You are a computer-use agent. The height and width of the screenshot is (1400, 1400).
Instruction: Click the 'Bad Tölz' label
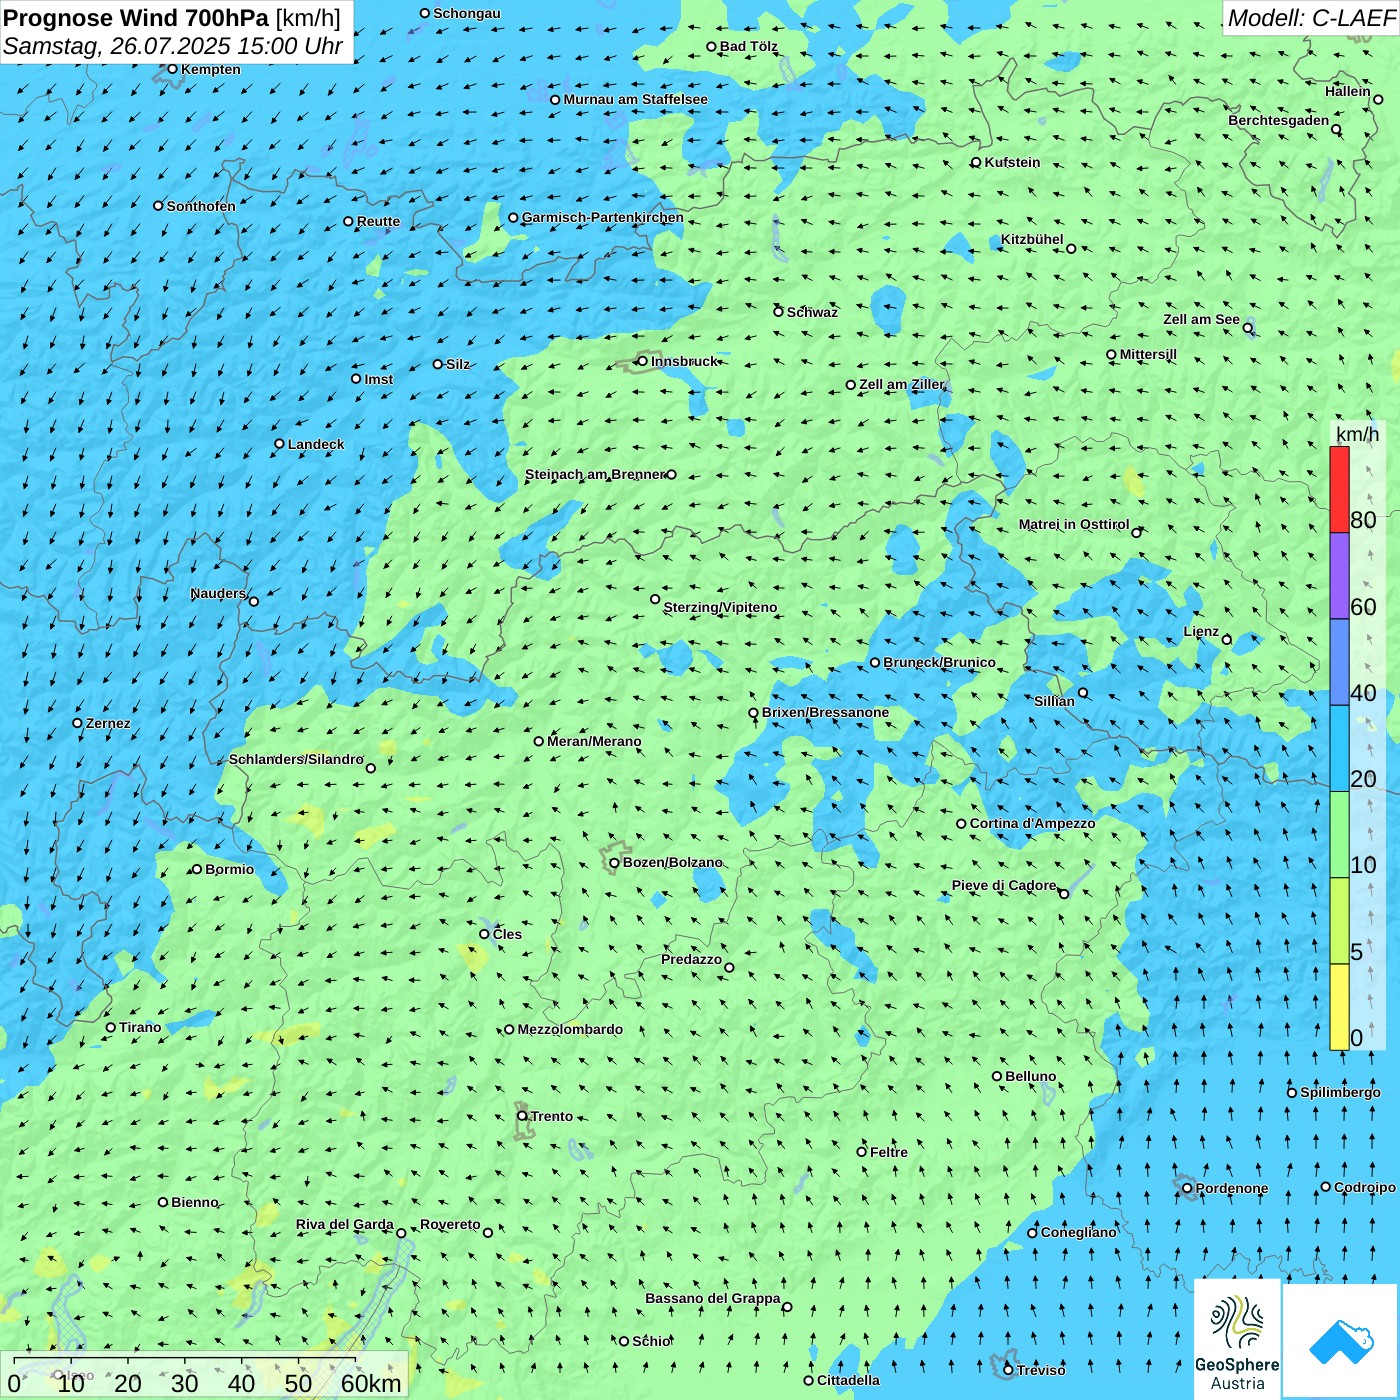(x=749, y=46)
